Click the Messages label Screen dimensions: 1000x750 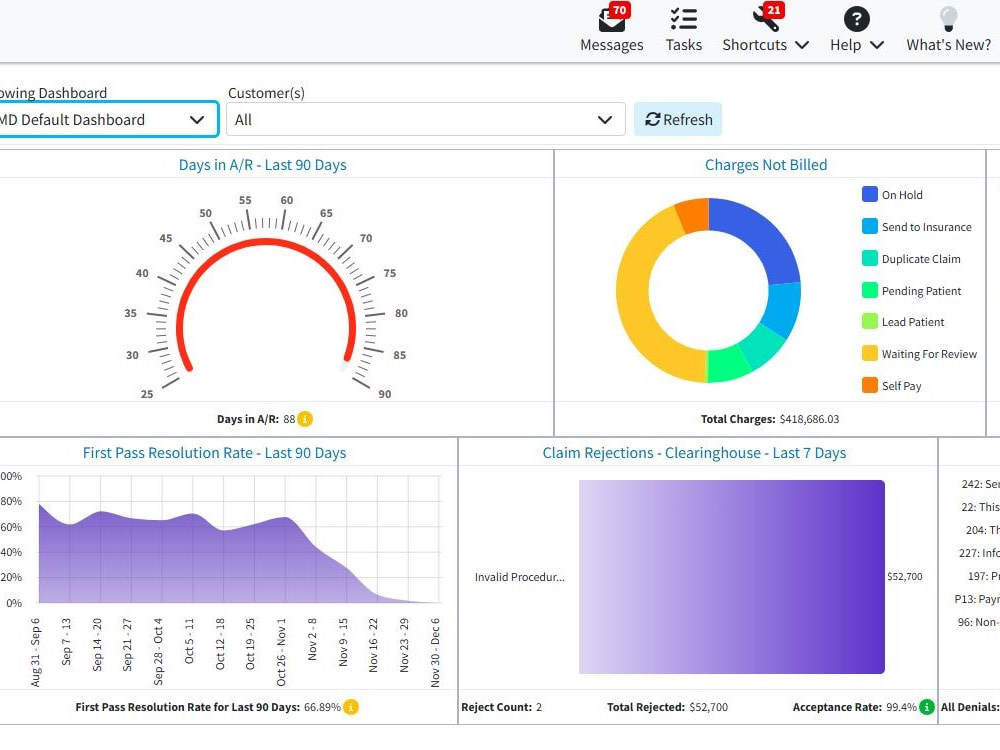pyautogui.click(x=612, y=45)
